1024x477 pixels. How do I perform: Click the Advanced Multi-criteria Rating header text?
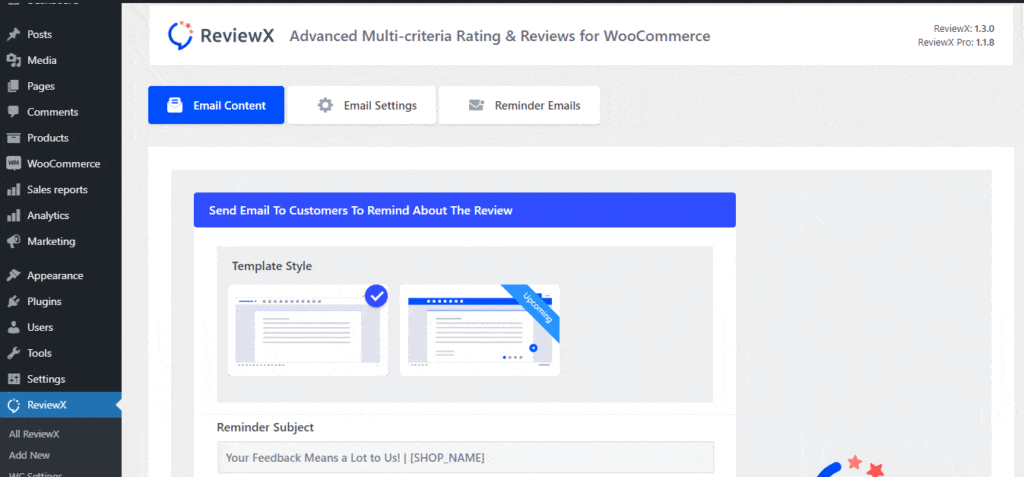(500, 36)
